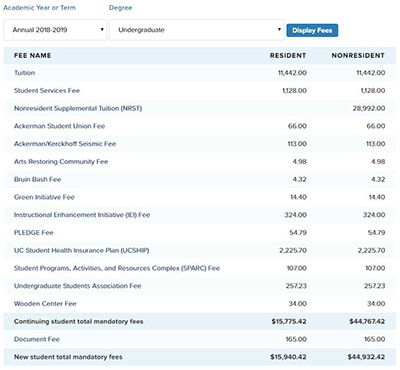Click the Document Fee link
The image size is (400, 370).
[37, 339]
